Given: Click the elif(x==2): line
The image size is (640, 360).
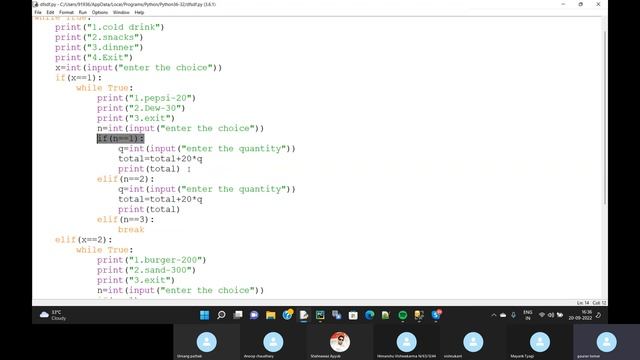Looking at the screenshot, I should point(84,240).
